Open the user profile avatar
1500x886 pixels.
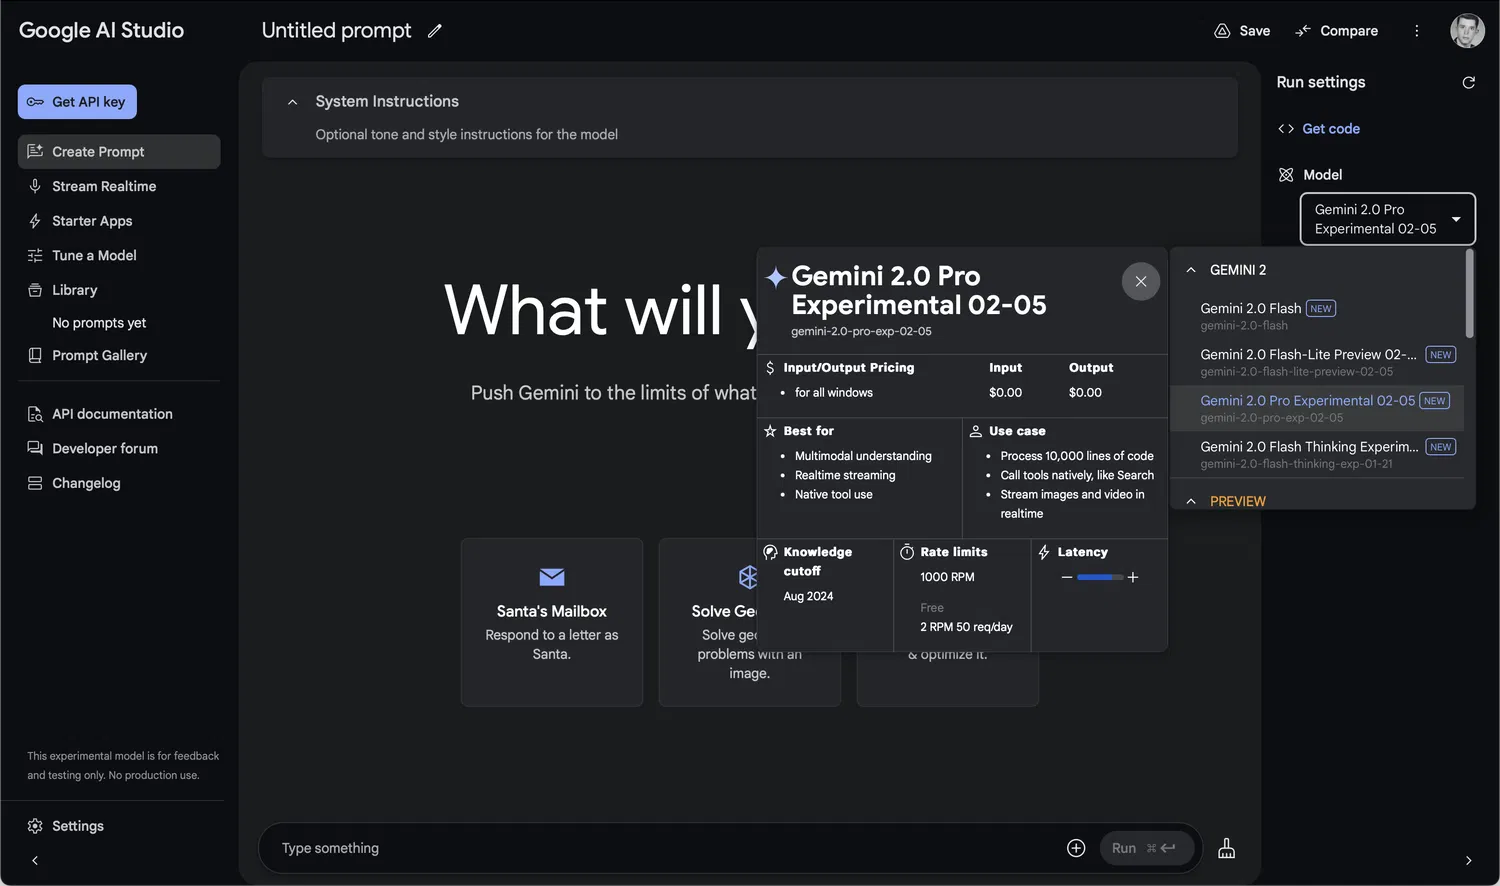pos(1467,31)
